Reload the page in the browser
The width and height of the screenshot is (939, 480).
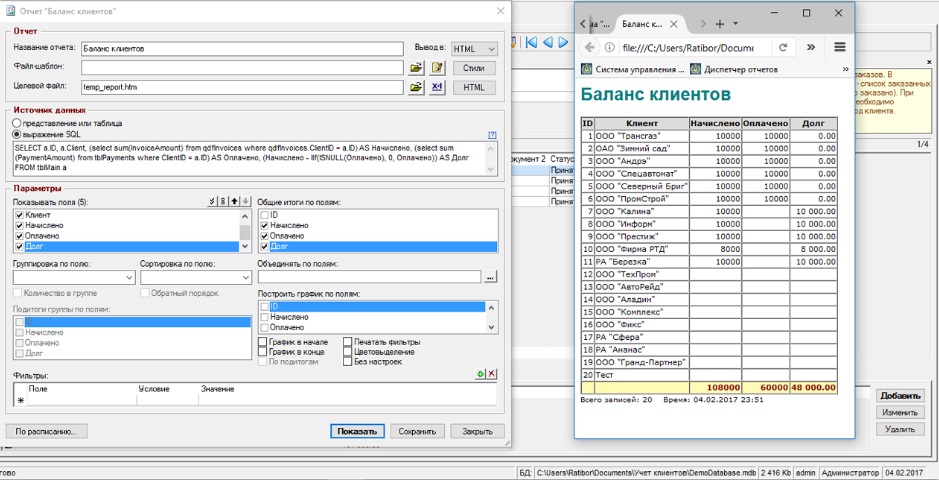[x=782, y=47]
